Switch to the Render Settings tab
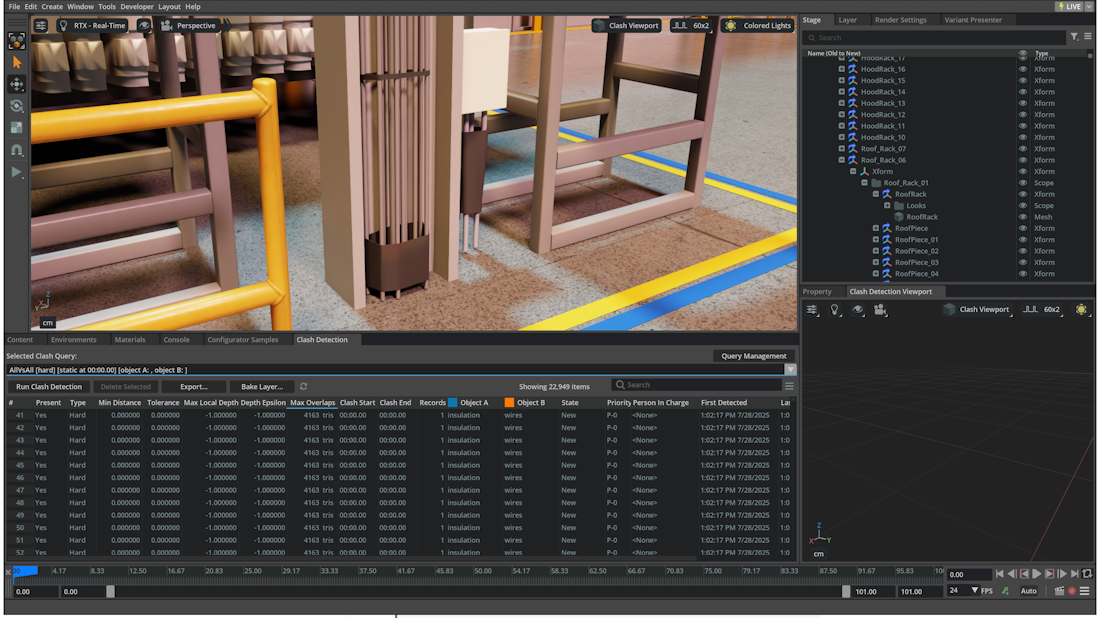Image resolution: width=1100 pixels, height=618 pixels. 900,20
